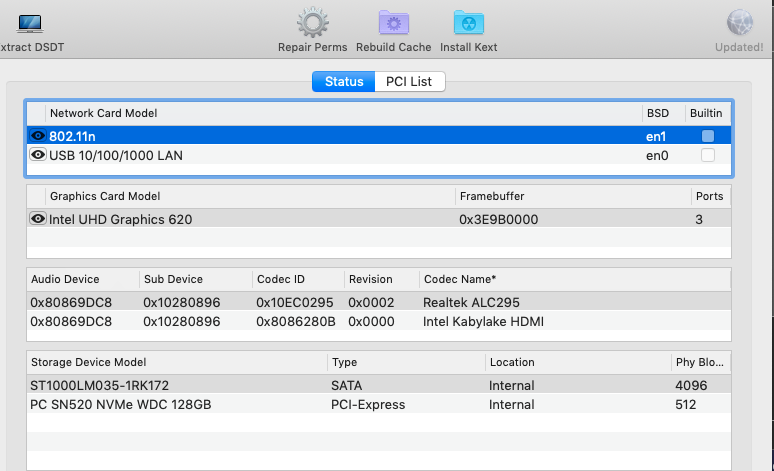Select the USB 10/100/1000 LAN row text

tap(116, 156)
